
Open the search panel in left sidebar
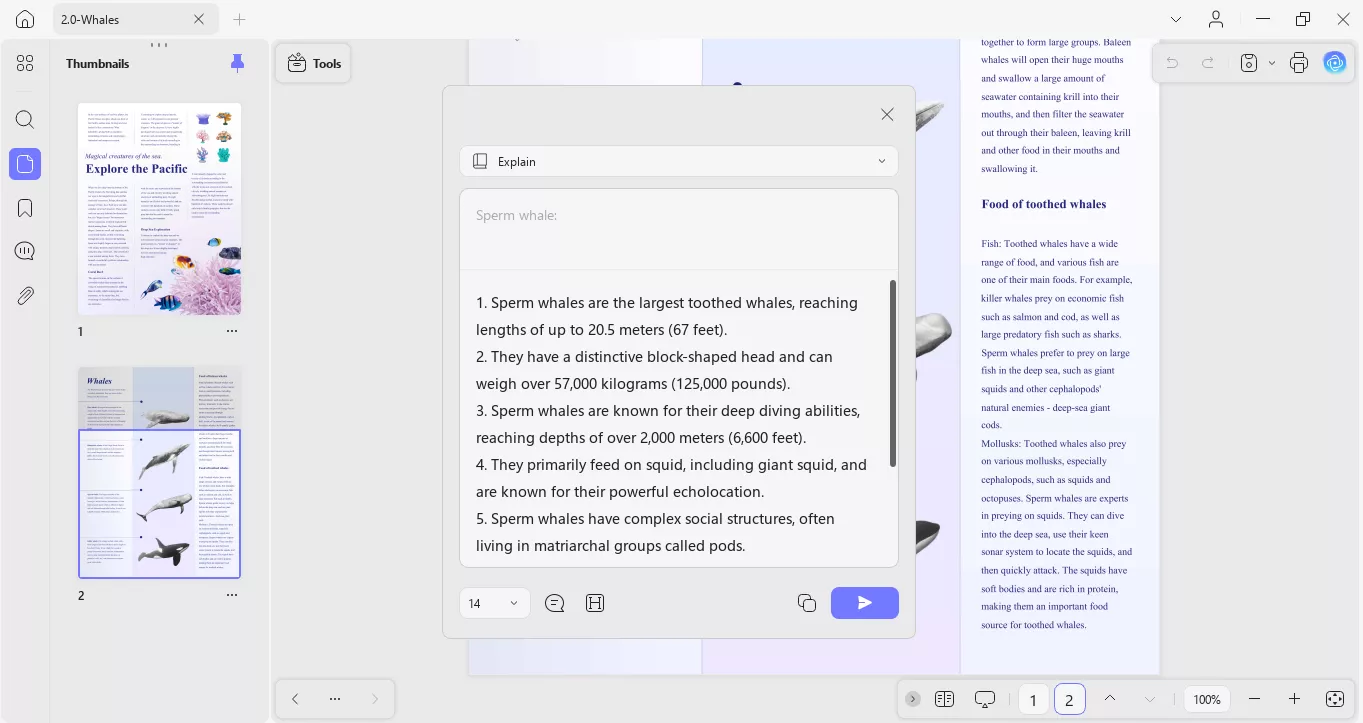[25, 120]
